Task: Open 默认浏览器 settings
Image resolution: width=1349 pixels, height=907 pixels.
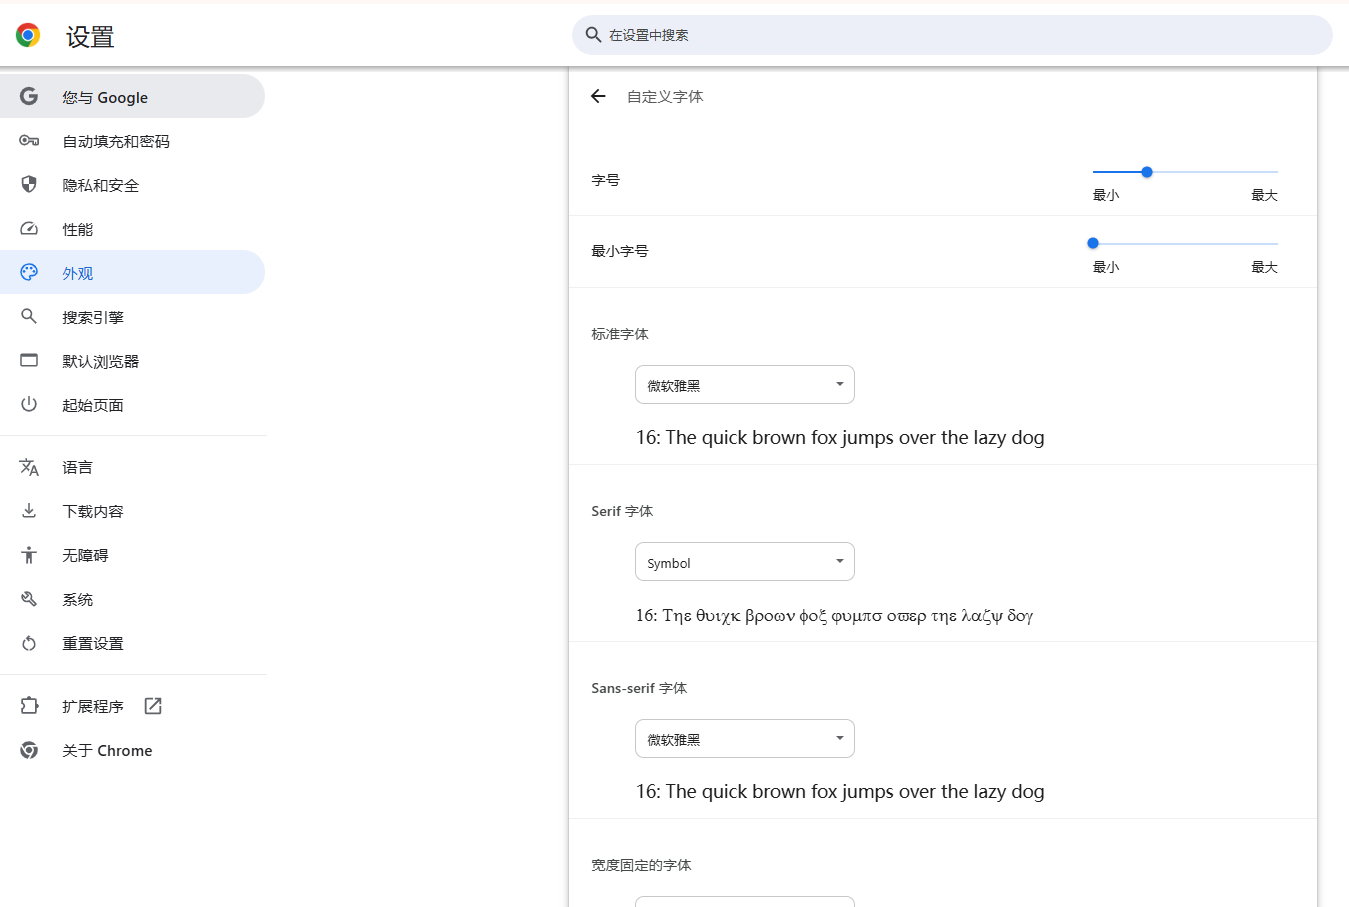Action: (x=132, y=360)
